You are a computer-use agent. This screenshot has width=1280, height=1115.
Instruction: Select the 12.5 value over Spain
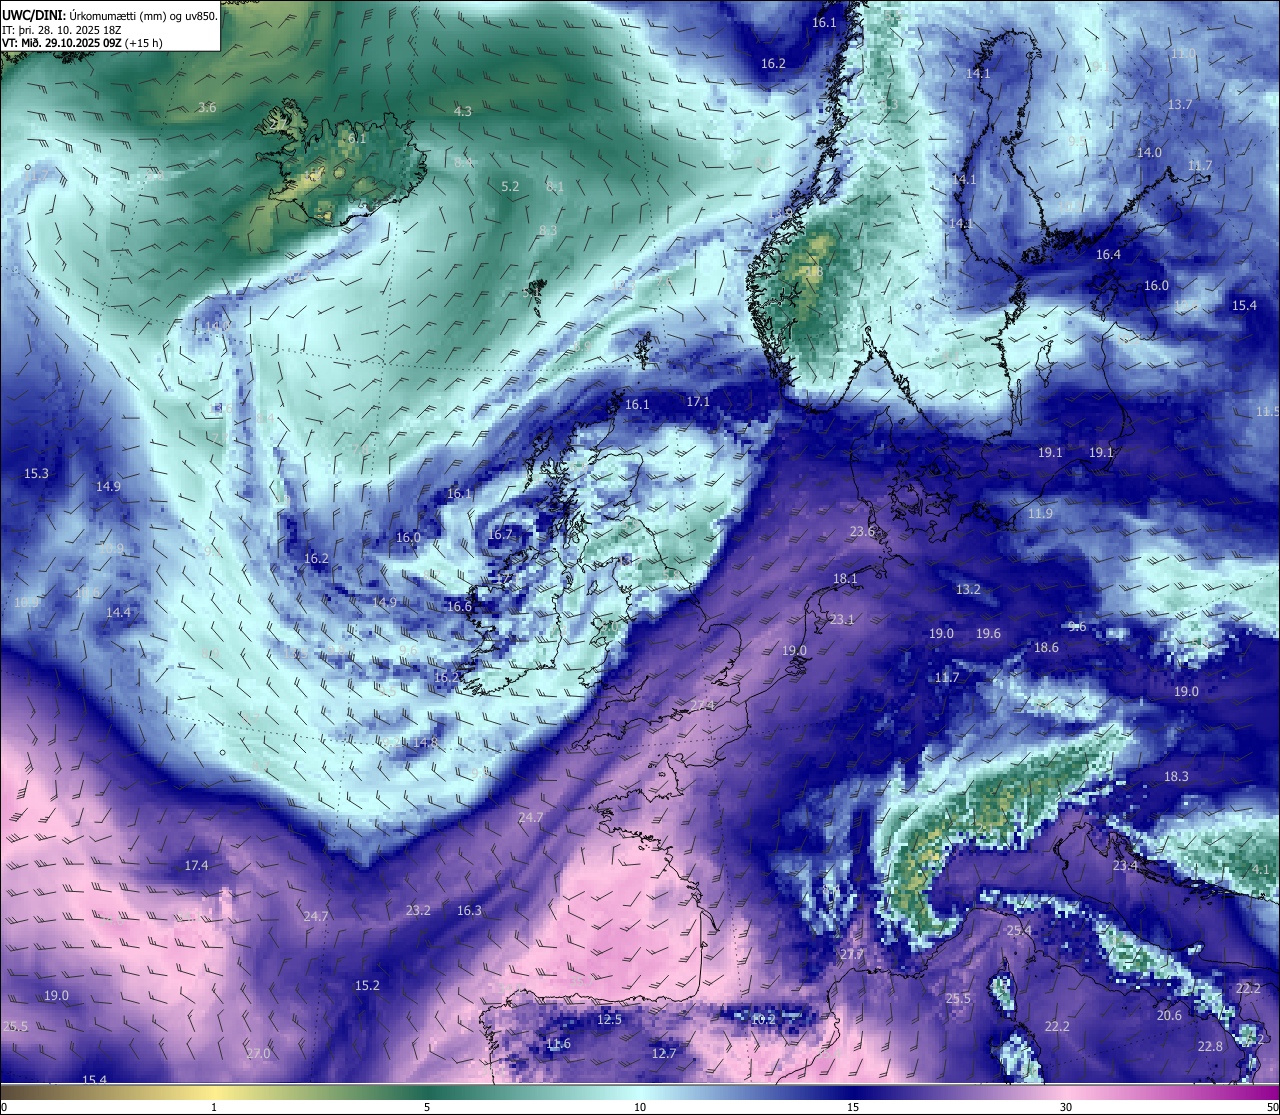[x=609, y=1019]
